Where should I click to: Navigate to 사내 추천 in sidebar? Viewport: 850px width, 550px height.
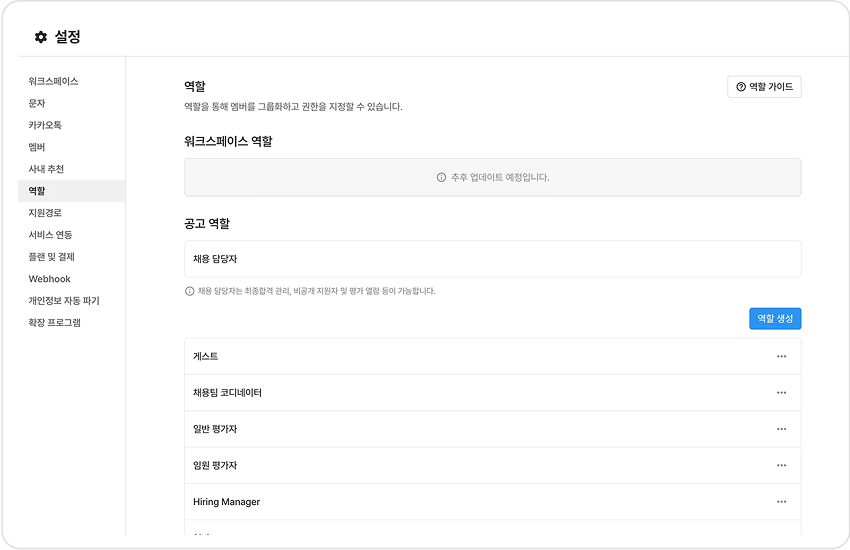pos(46,169)
